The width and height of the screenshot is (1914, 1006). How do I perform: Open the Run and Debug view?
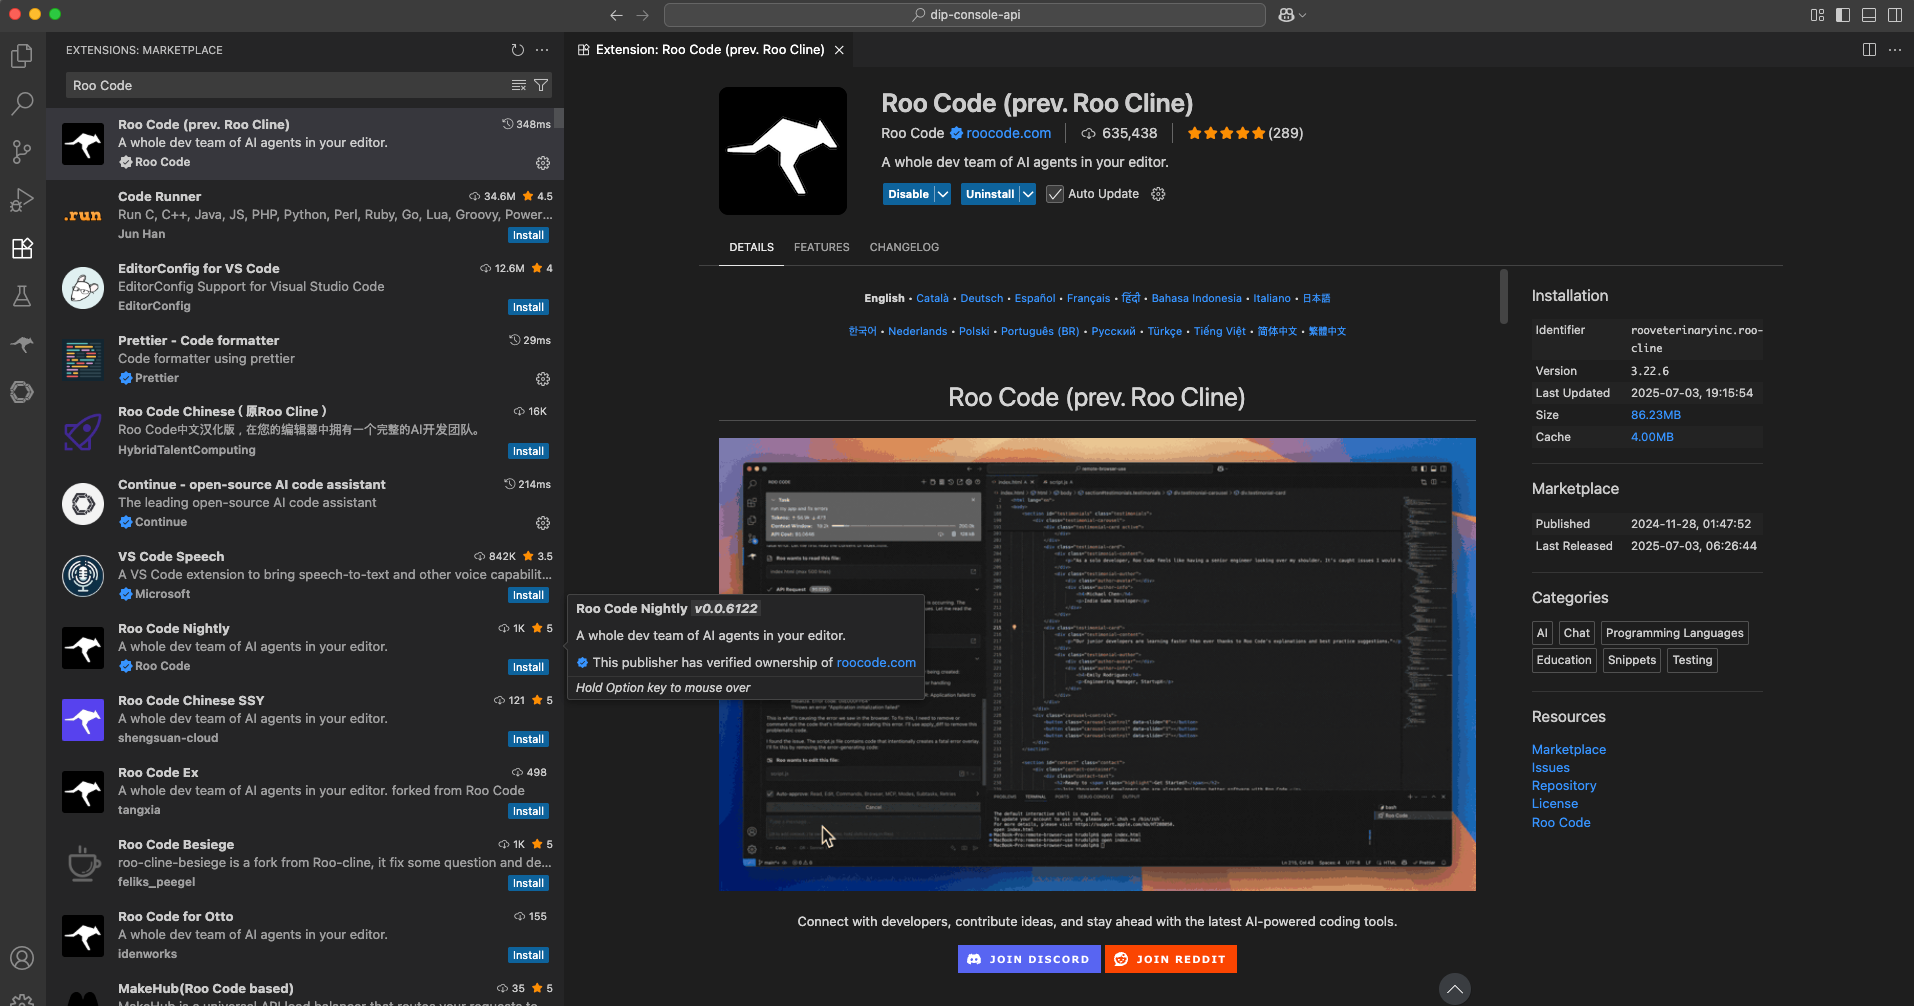click(22, 200)
